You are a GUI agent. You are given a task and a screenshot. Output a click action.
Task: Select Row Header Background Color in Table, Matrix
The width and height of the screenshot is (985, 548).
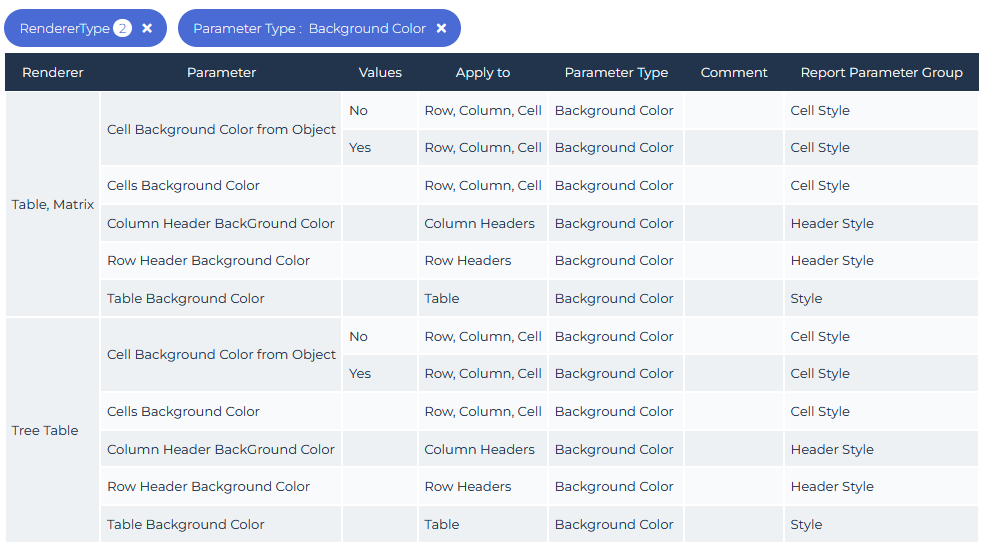(208, 261)
